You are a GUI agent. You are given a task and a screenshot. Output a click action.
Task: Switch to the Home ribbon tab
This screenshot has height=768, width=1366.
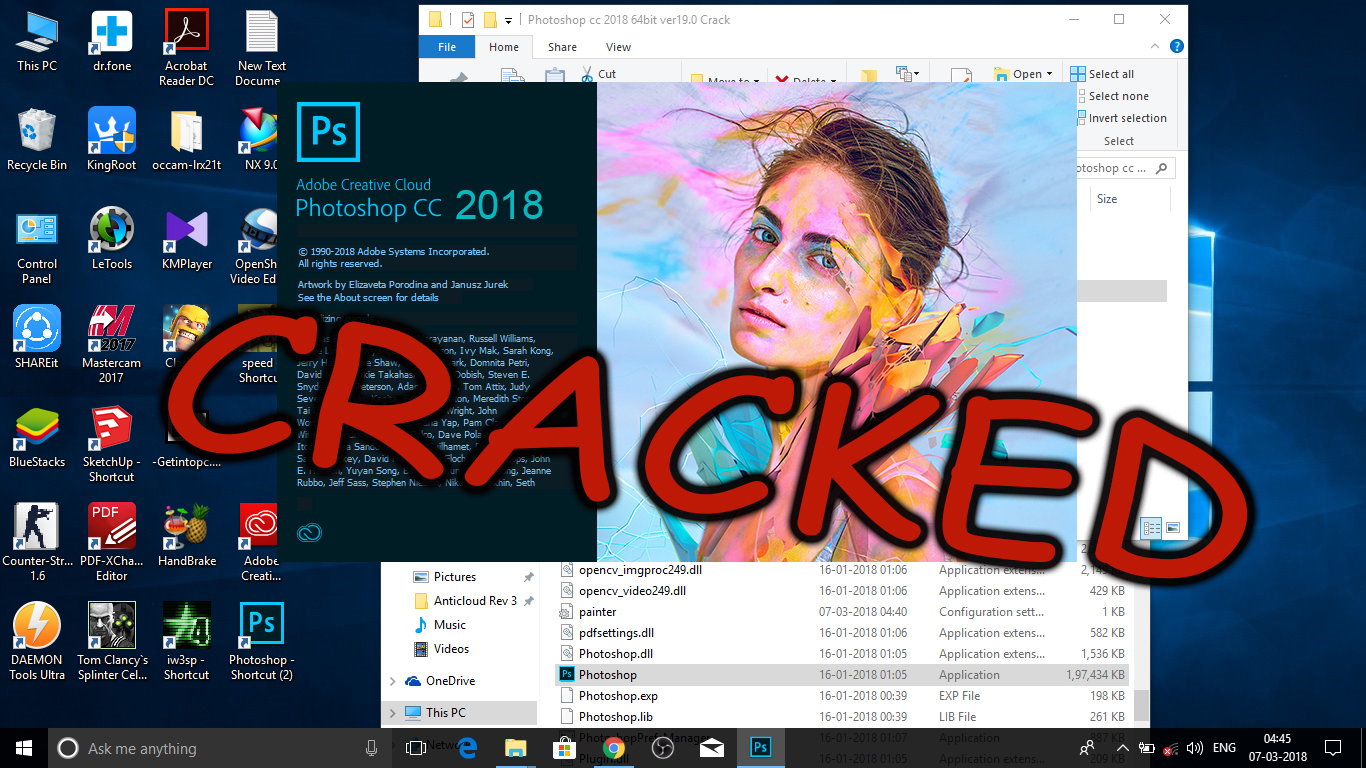pyautogui.click(x=504, y=47)
